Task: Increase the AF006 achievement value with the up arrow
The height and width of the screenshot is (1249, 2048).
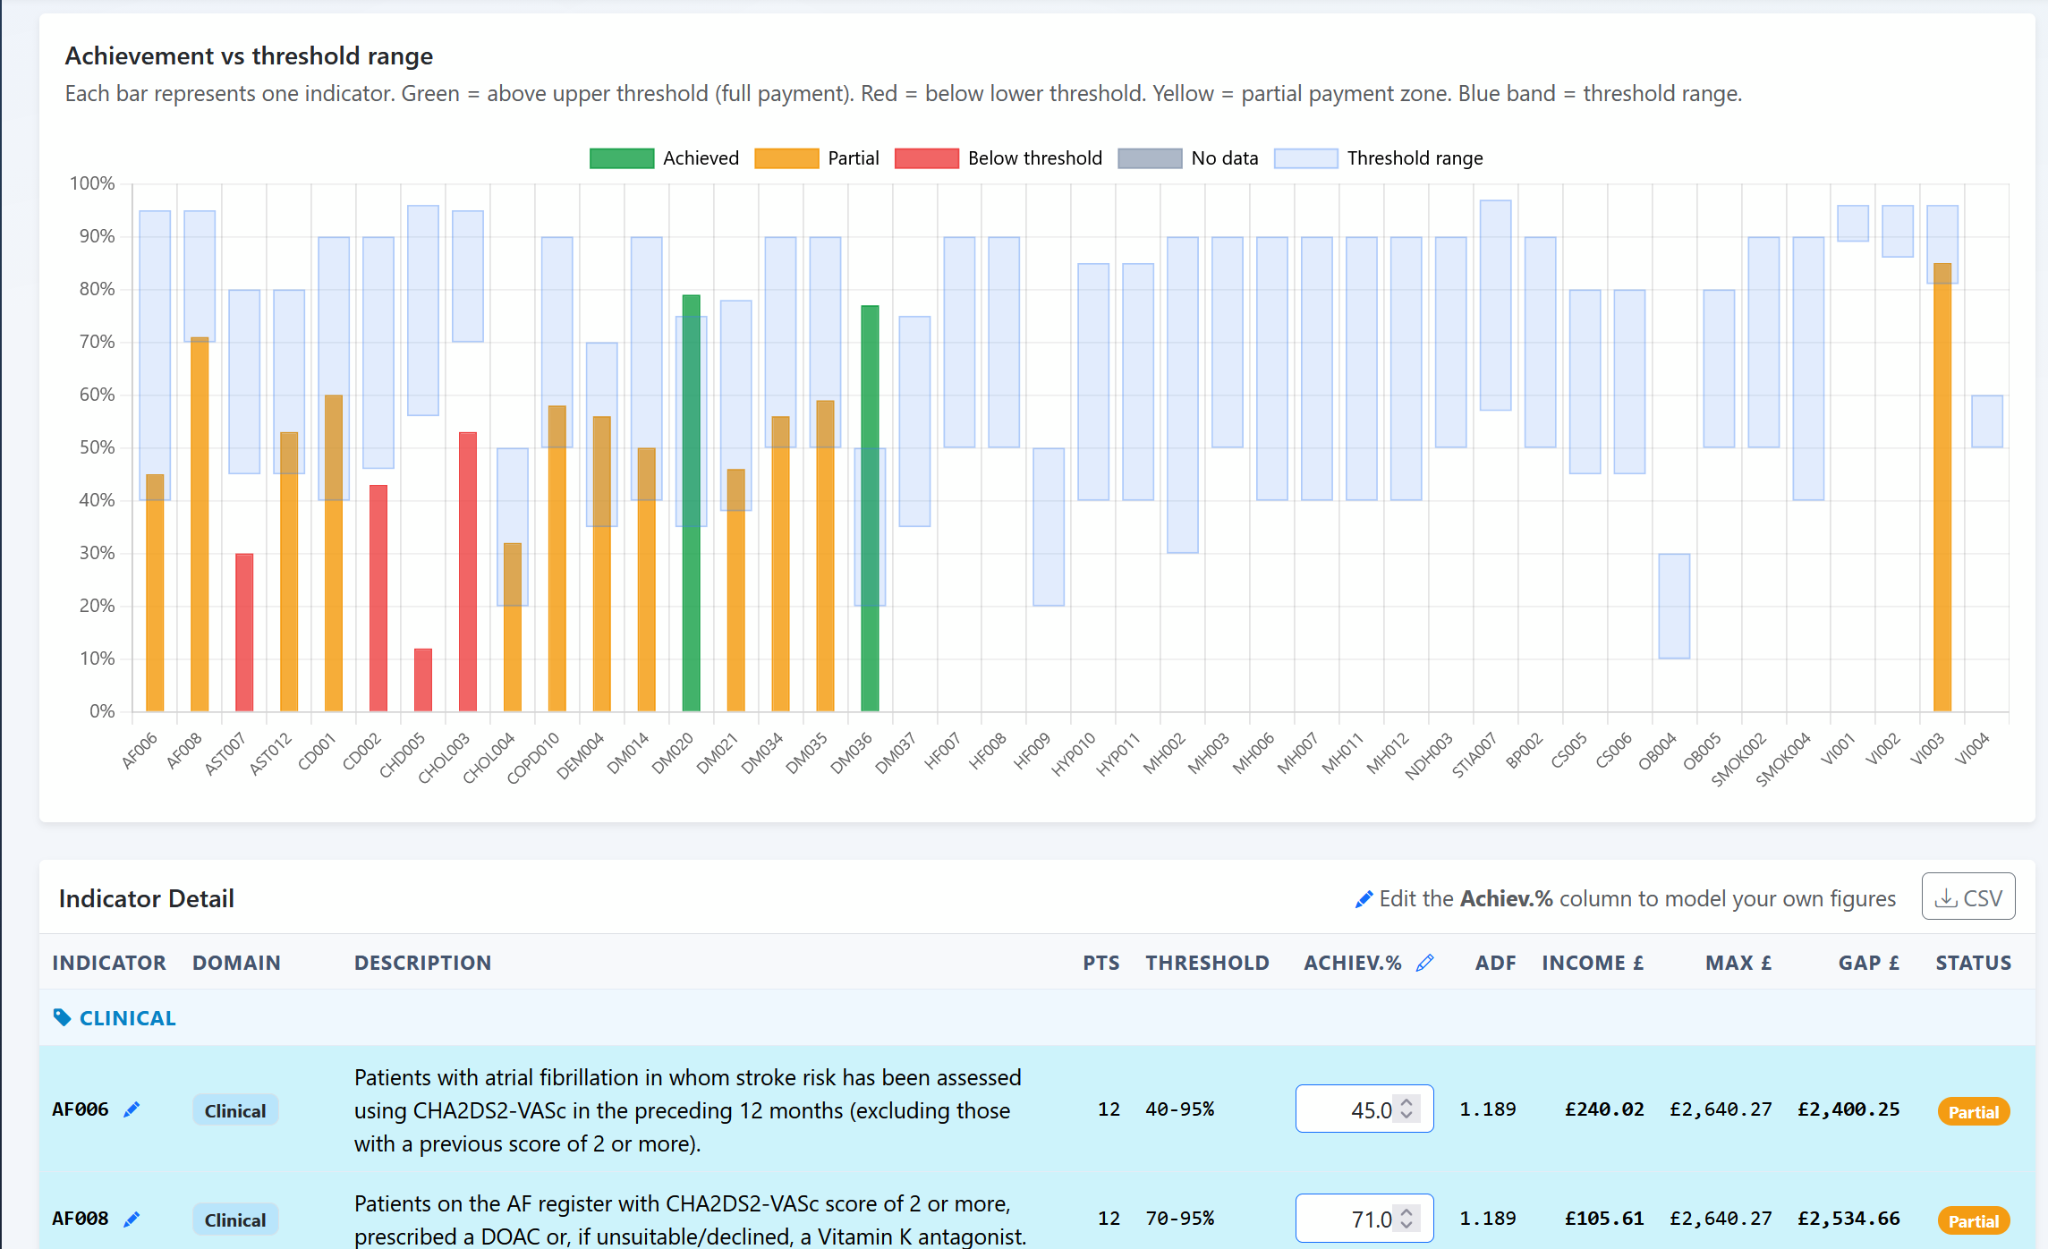Action: 1407,1102
